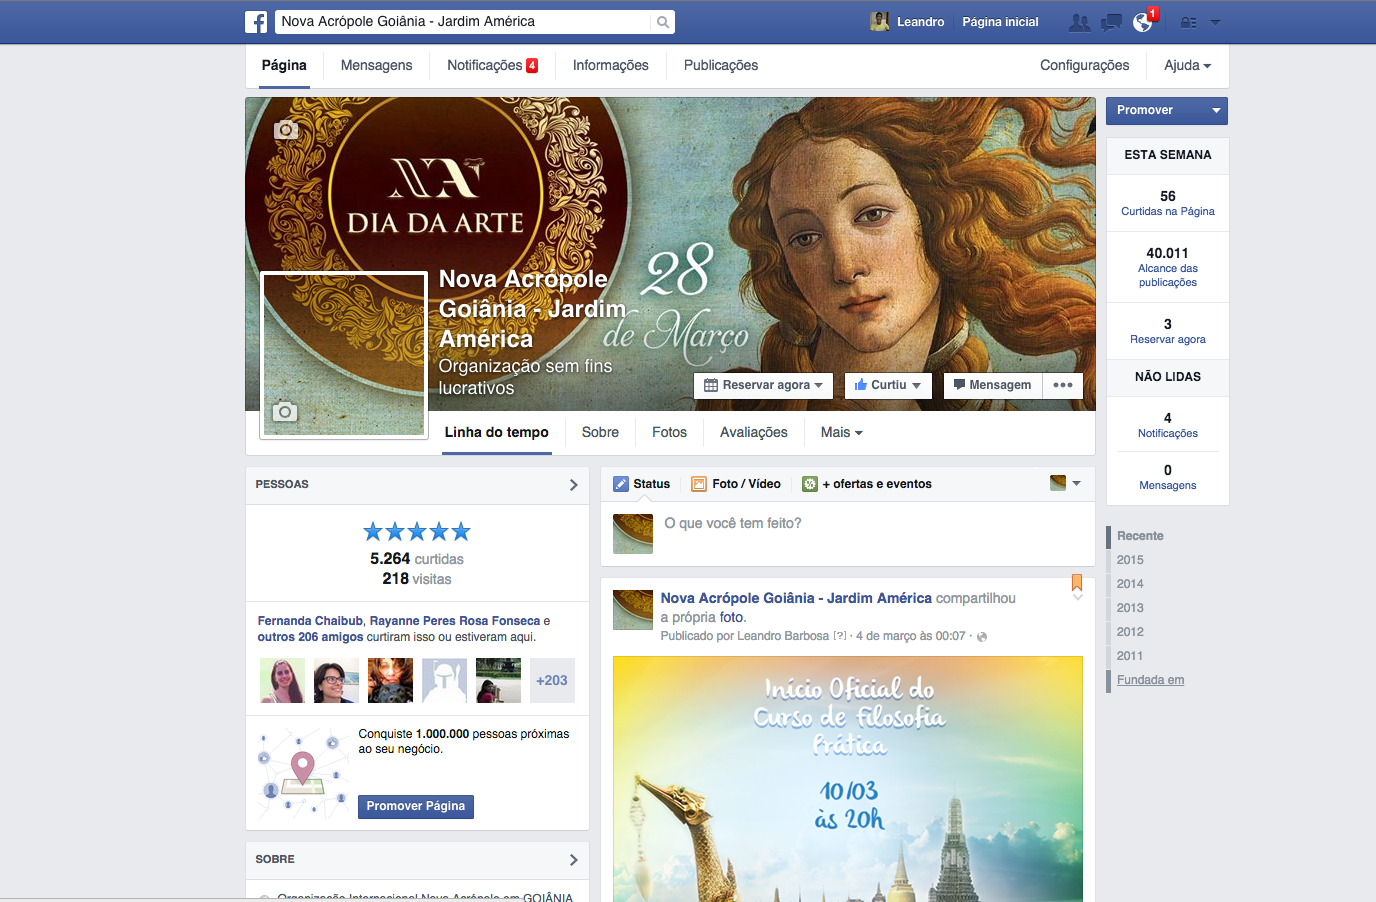
Task: Expand the PESSOAS section arrow
Action: coord(573,485)
